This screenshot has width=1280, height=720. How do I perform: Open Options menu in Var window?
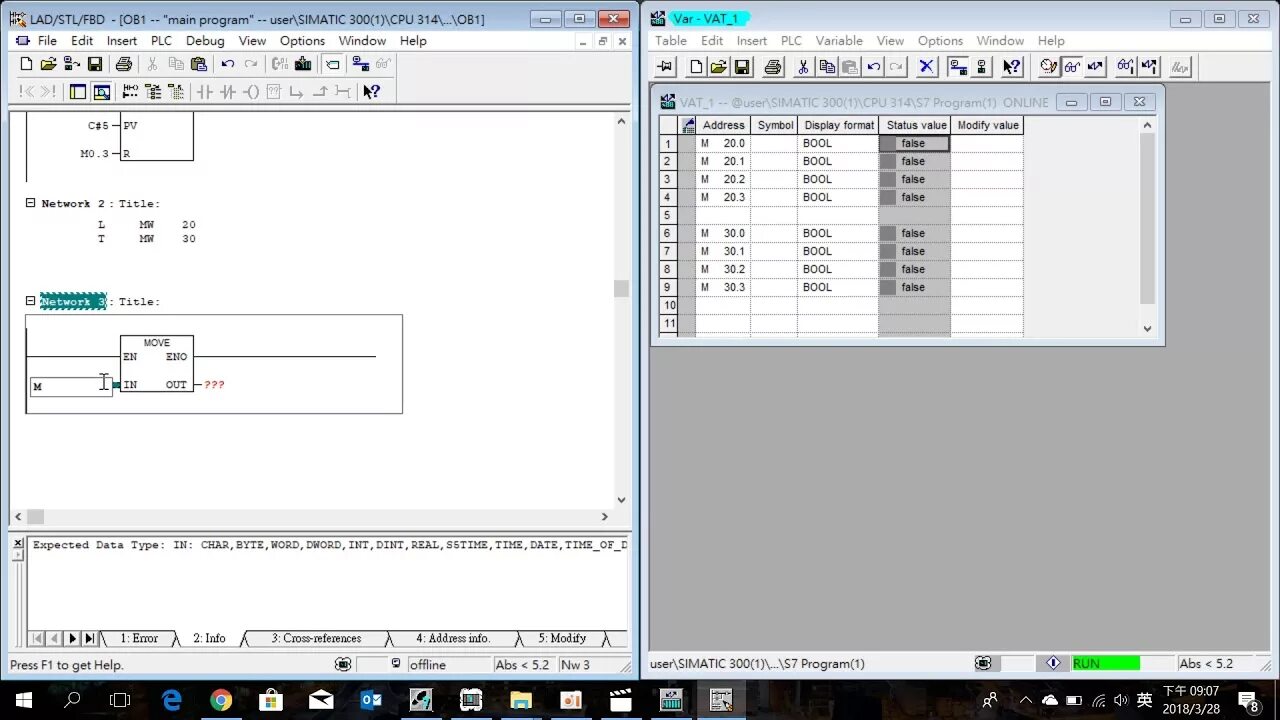tap(940, 40)
